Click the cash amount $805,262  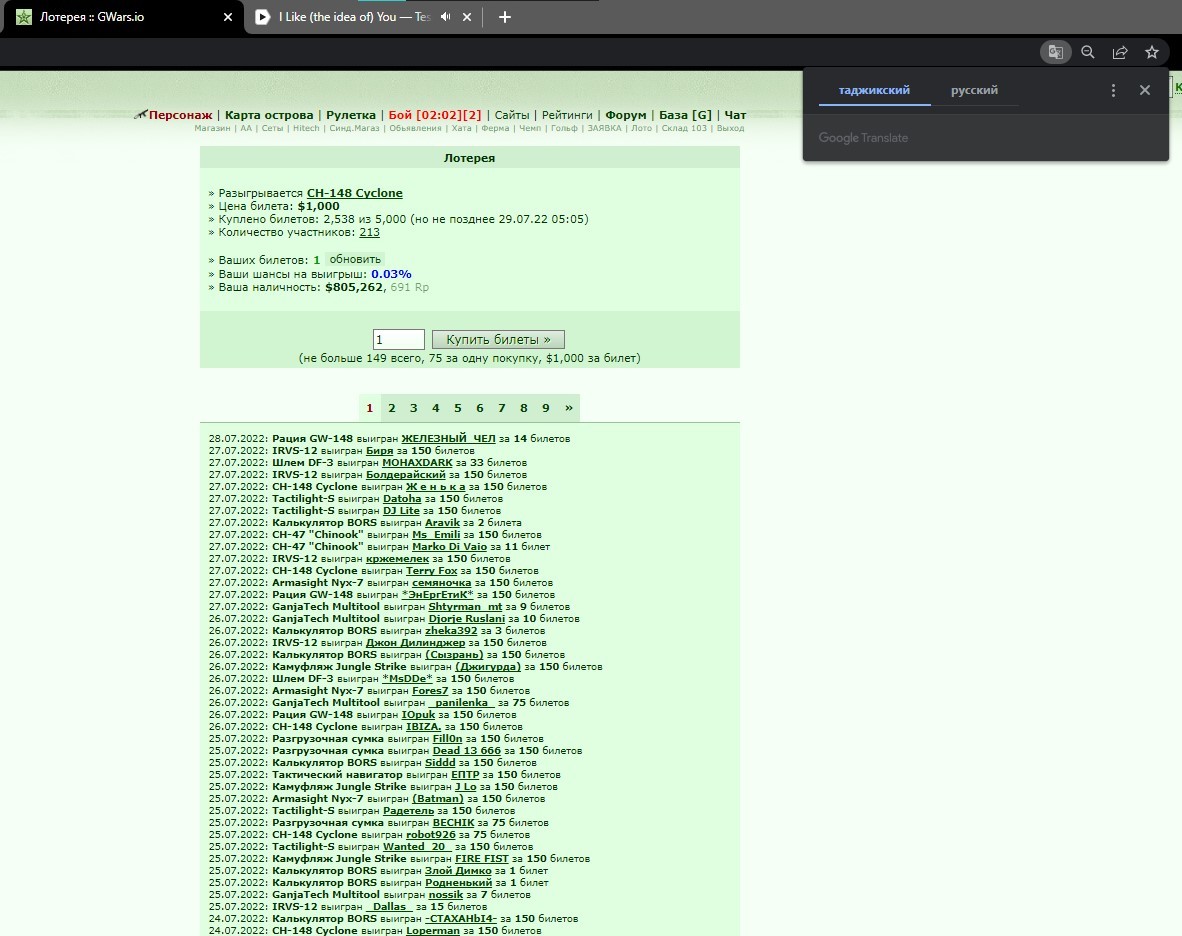355,287
